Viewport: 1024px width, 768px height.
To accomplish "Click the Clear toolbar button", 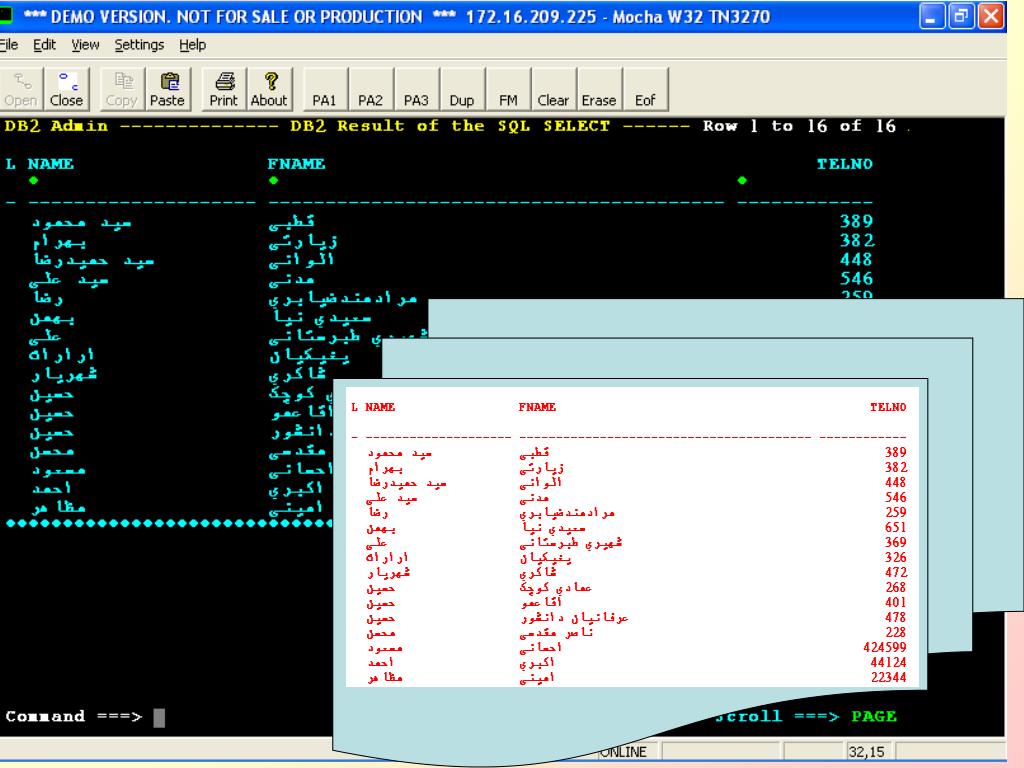I will 553,89.
